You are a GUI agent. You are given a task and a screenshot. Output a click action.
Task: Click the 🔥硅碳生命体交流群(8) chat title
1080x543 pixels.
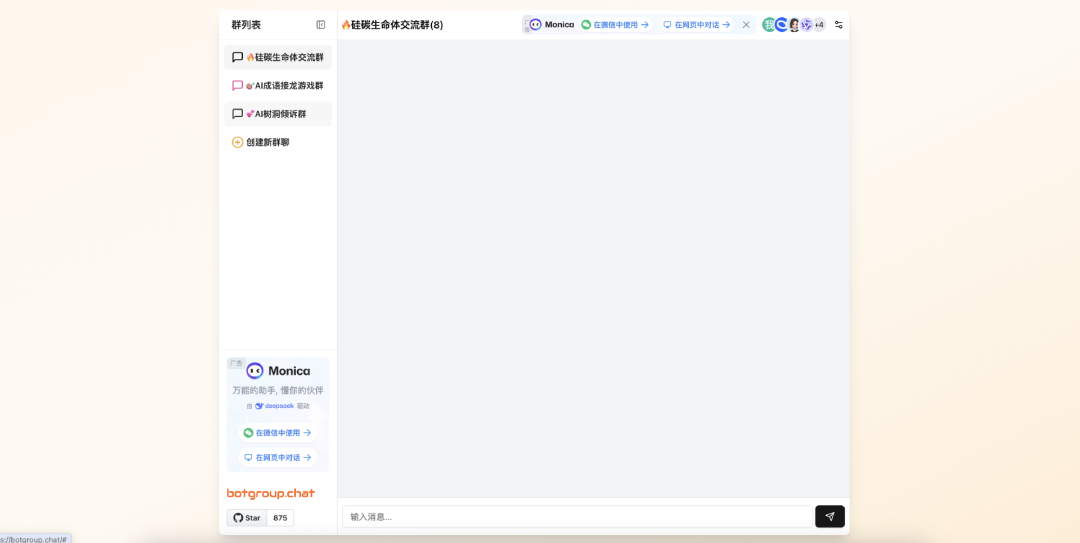tap(392, 25)
